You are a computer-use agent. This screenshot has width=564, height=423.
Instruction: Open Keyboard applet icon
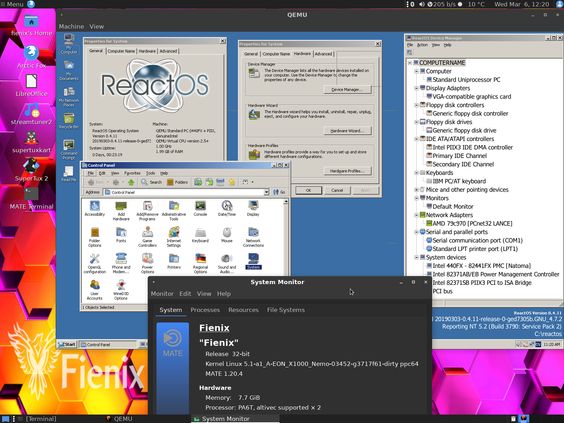click(x=200, y=235)
